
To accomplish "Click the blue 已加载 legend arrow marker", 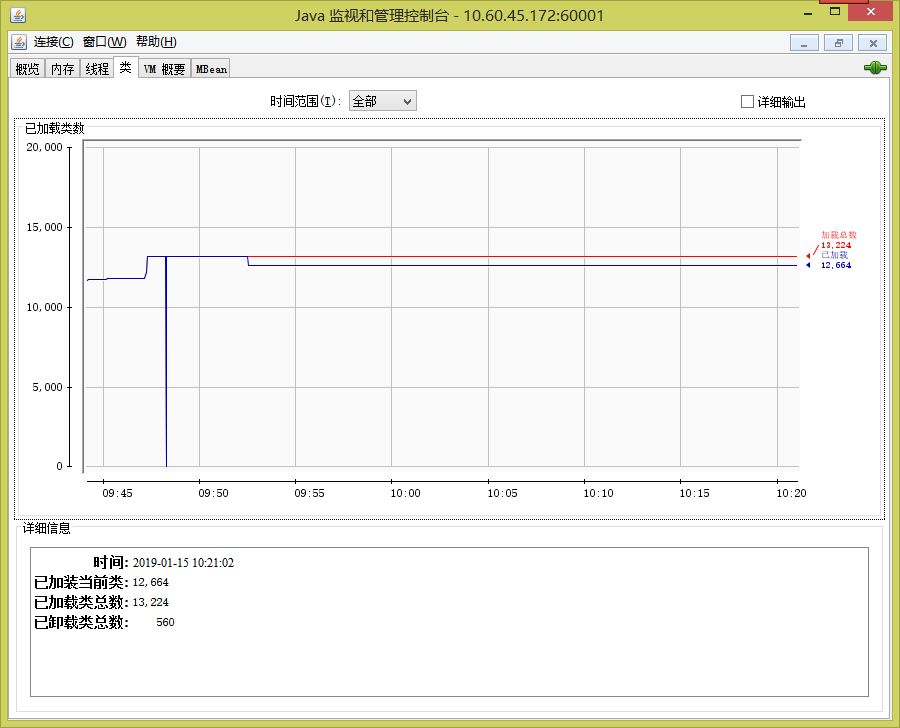I will (808, 265).
